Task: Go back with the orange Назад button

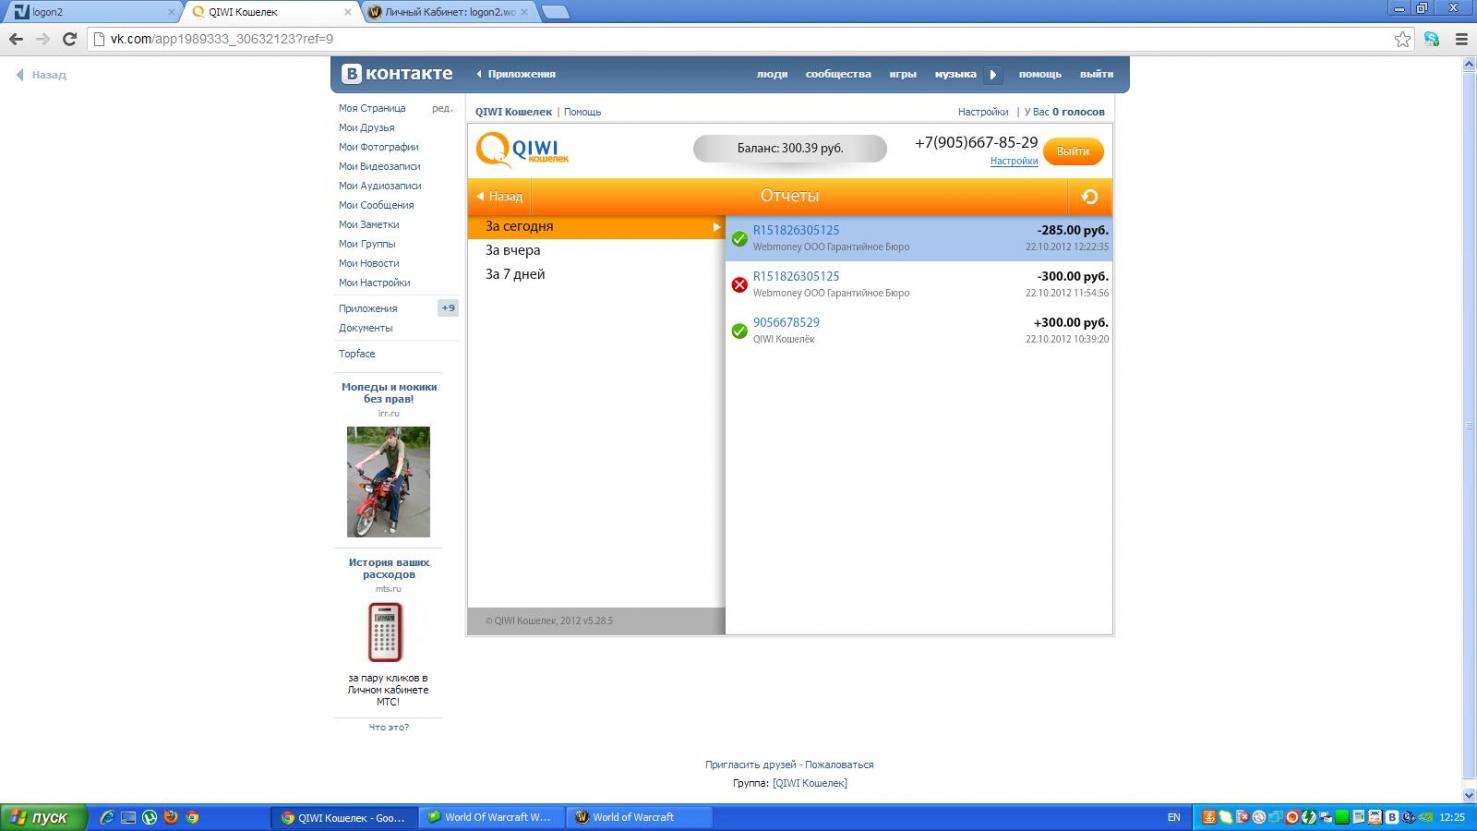Action: tap(500, 197)
